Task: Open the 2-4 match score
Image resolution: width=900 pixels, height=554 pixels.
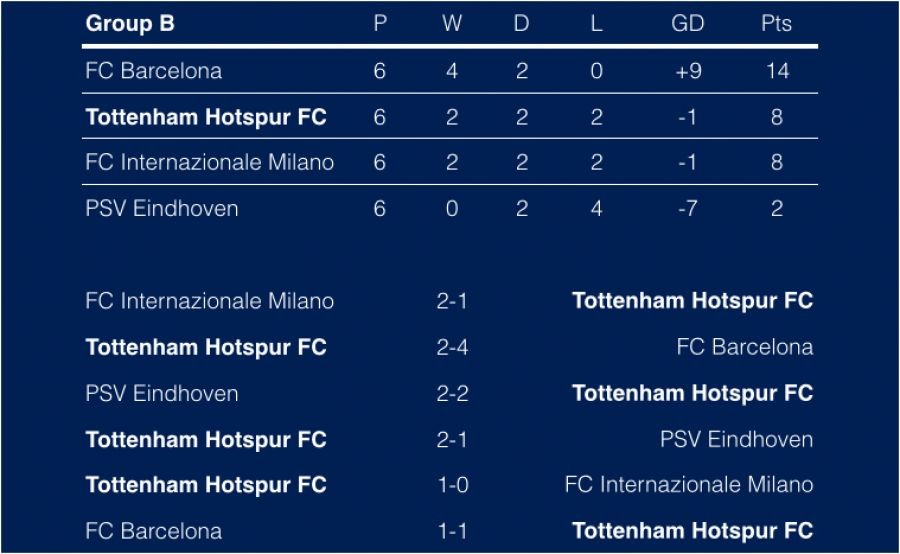Action: pyautogui.click(x=452, y=347)
